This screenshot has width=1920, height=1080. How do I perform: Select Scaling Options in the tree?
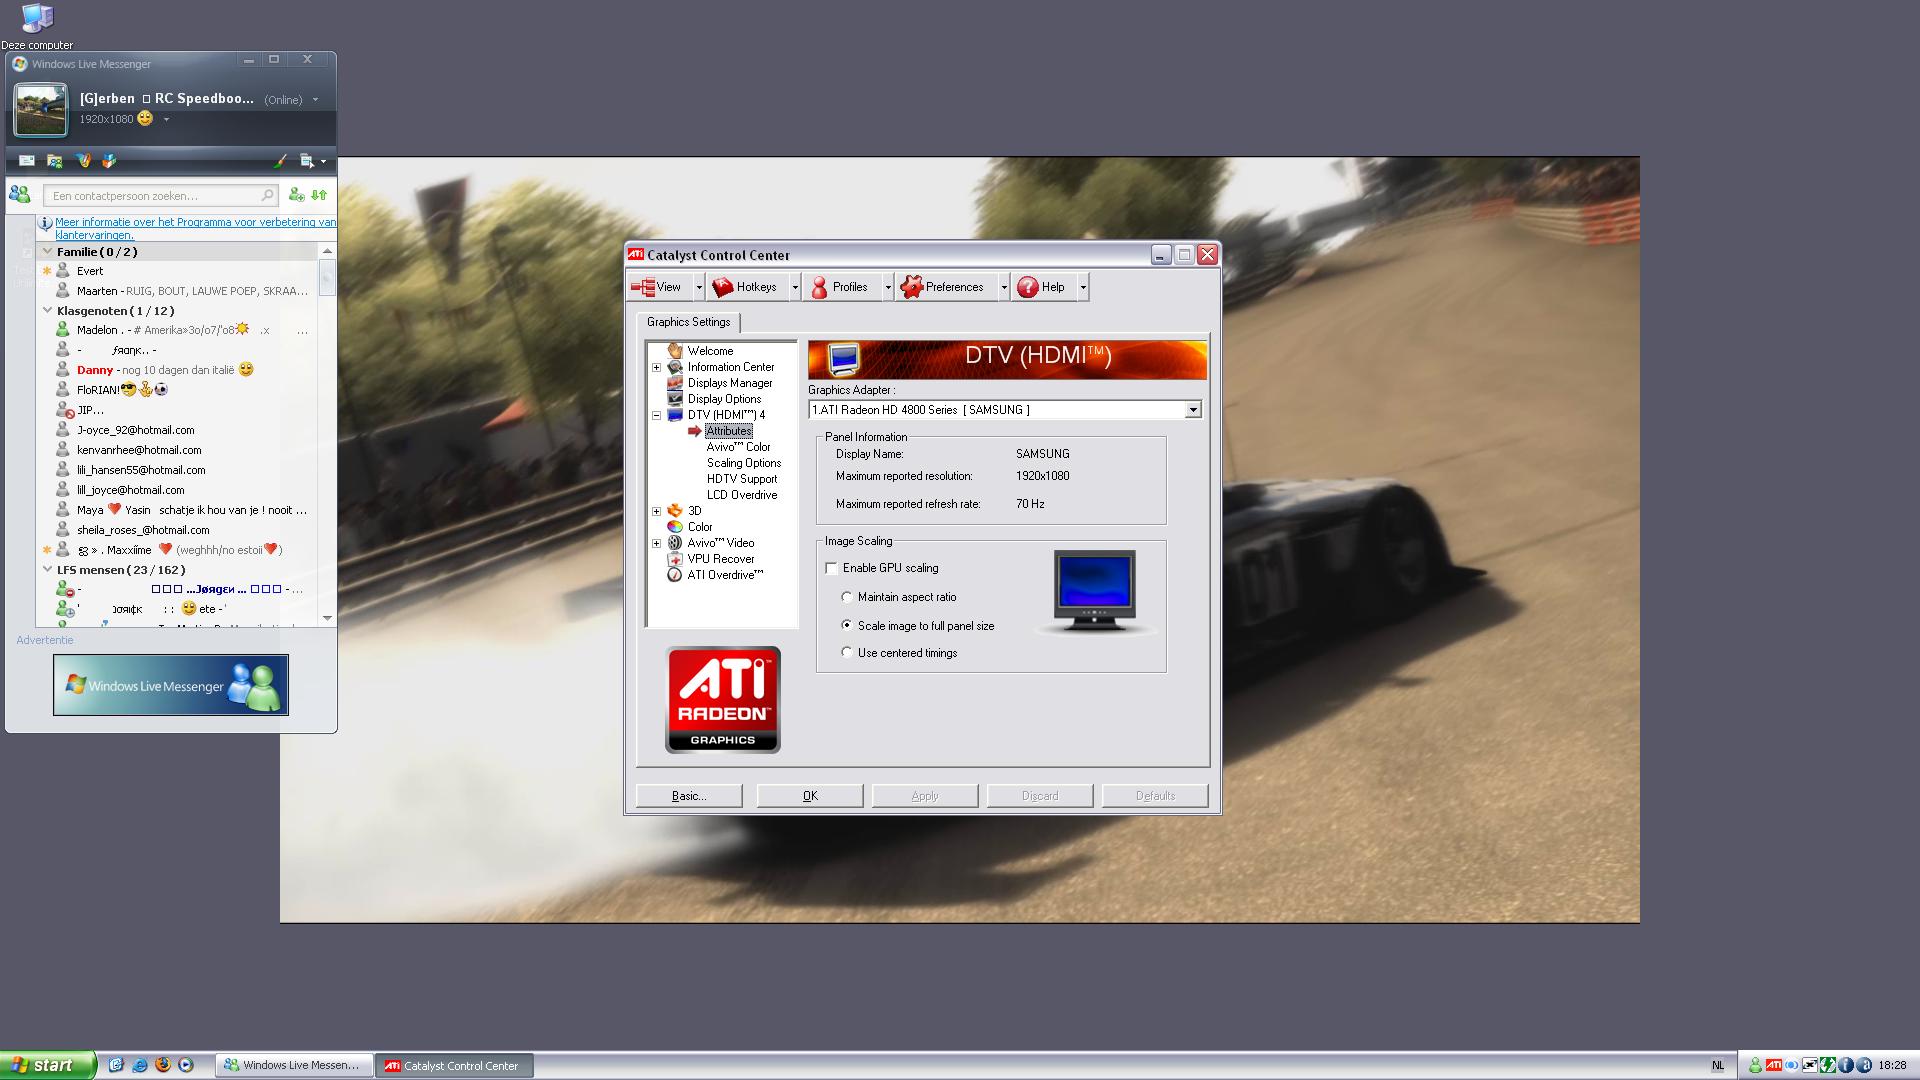point(743,463)
